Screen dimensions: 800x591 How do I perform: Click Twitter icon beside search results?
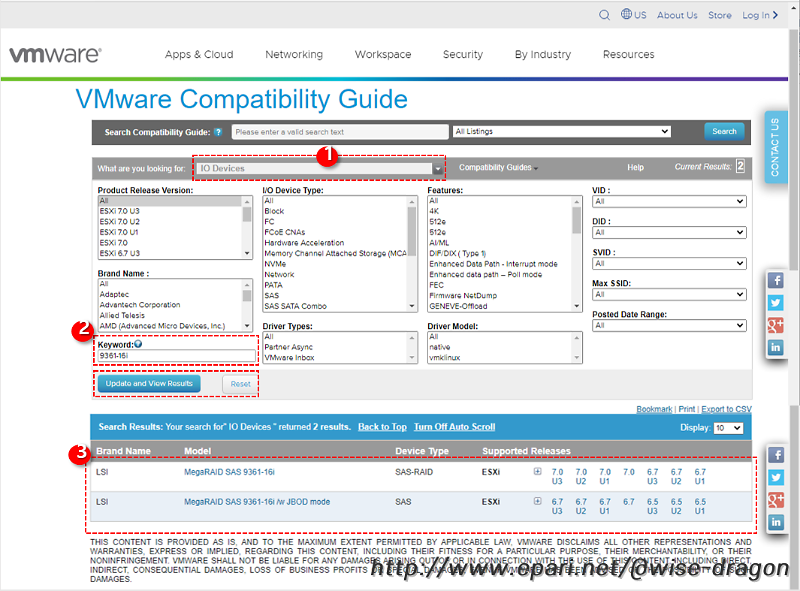[x=776, y=477]
